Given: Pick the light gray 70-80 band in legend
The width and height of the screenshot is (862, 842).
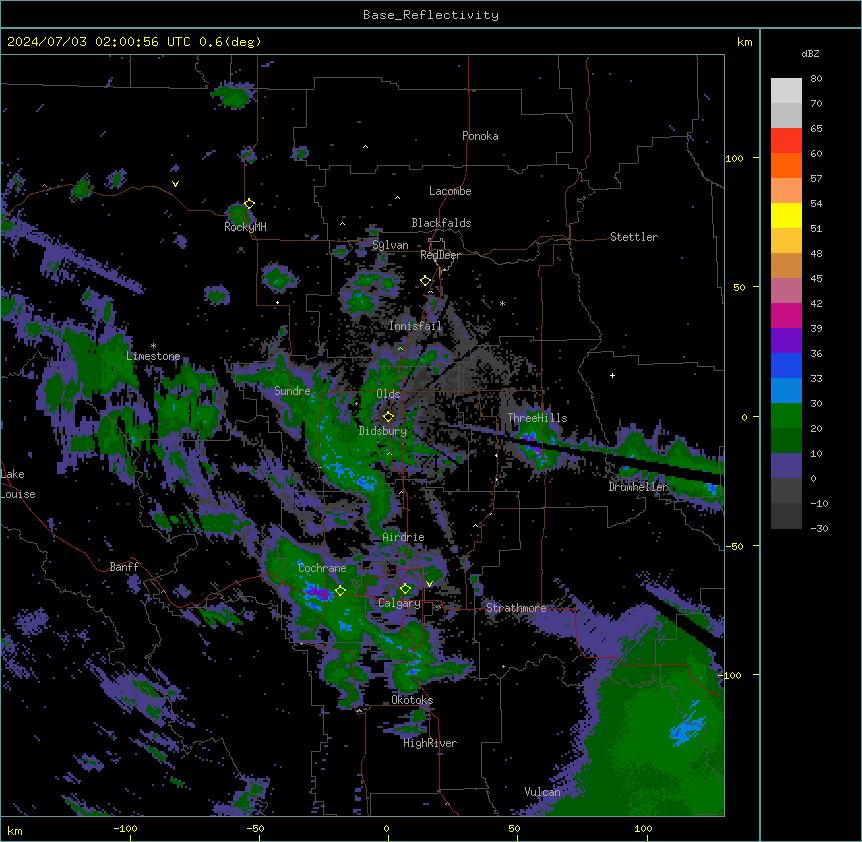Looking at the screenshot, I should [x=786, y=91].
